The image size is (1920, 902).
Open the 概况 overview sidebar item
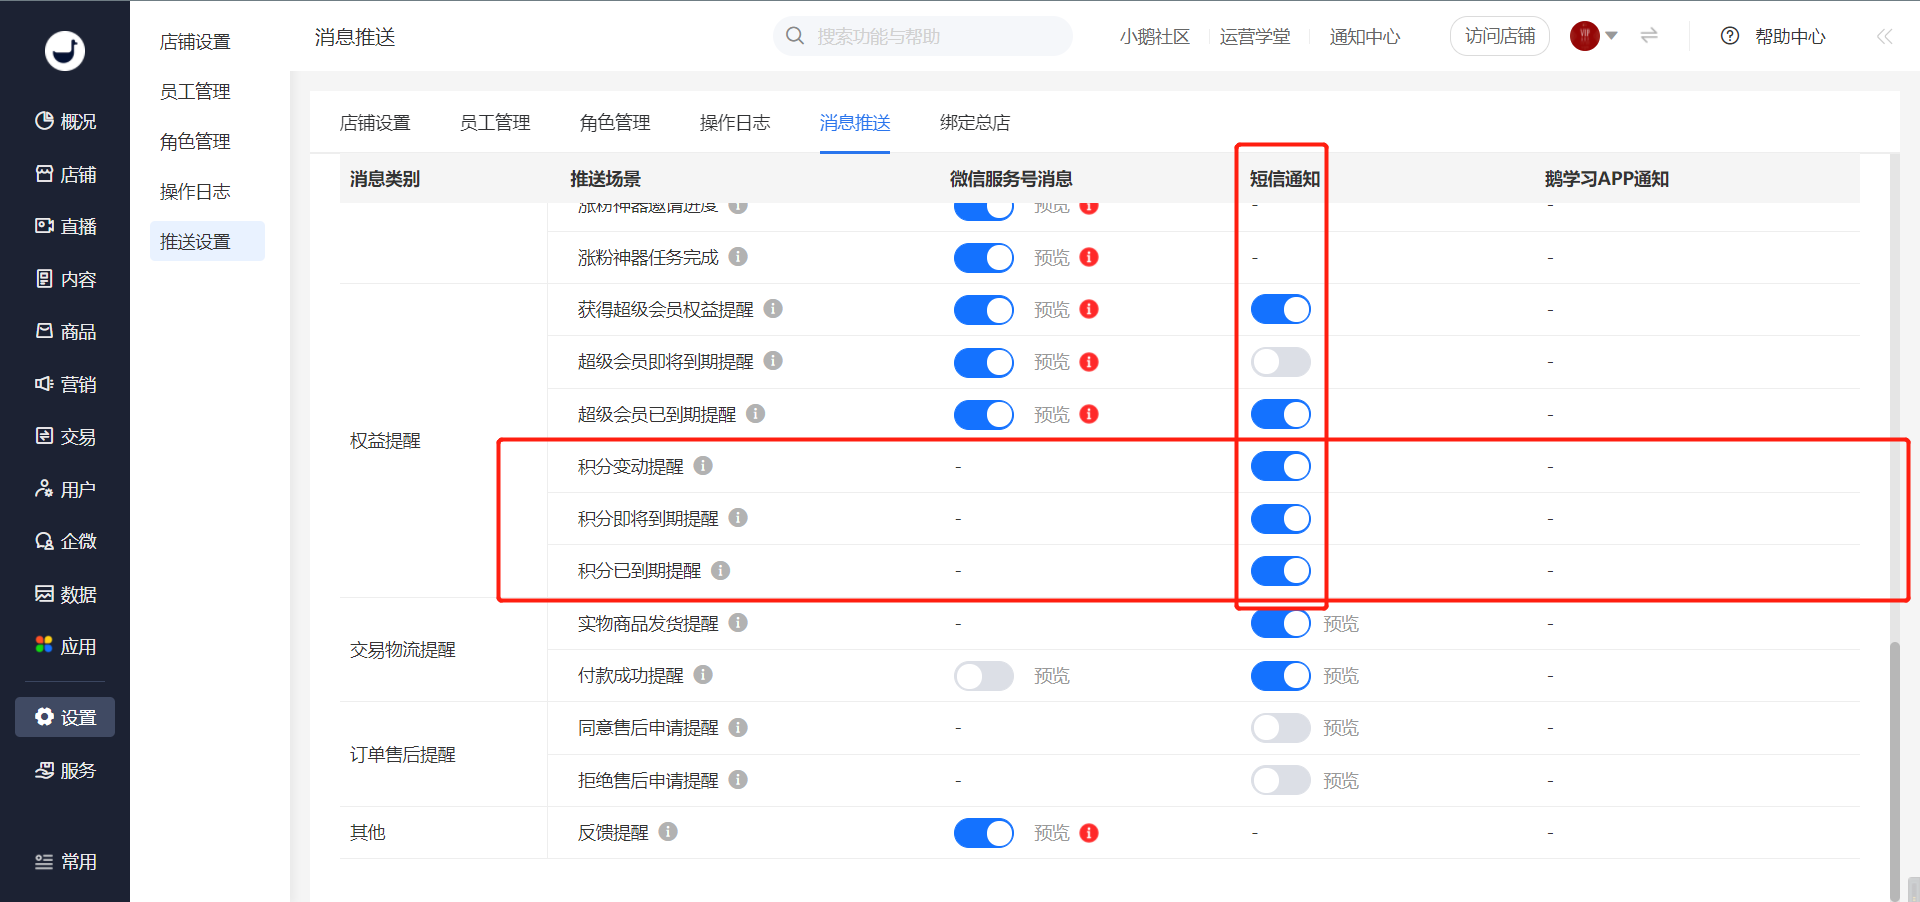pyautogui.click(x=65, y=121)
